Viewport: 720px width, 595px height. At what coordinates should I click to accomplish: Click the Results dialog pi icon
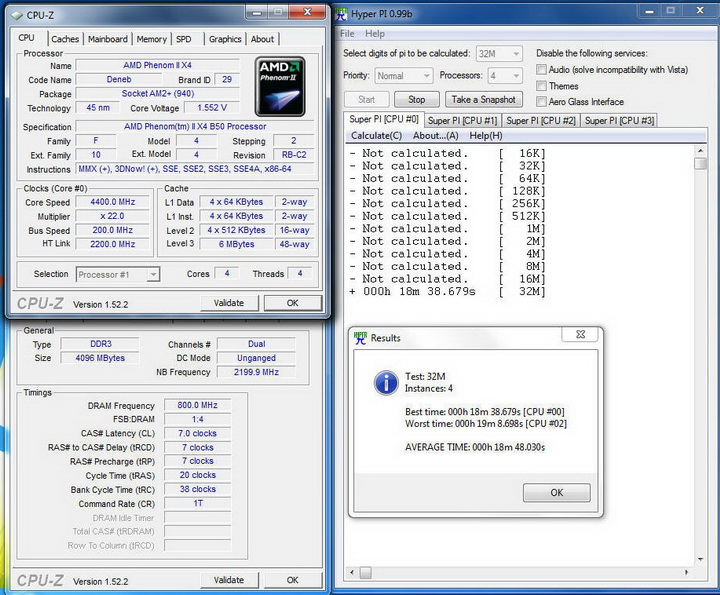(360, 338)
